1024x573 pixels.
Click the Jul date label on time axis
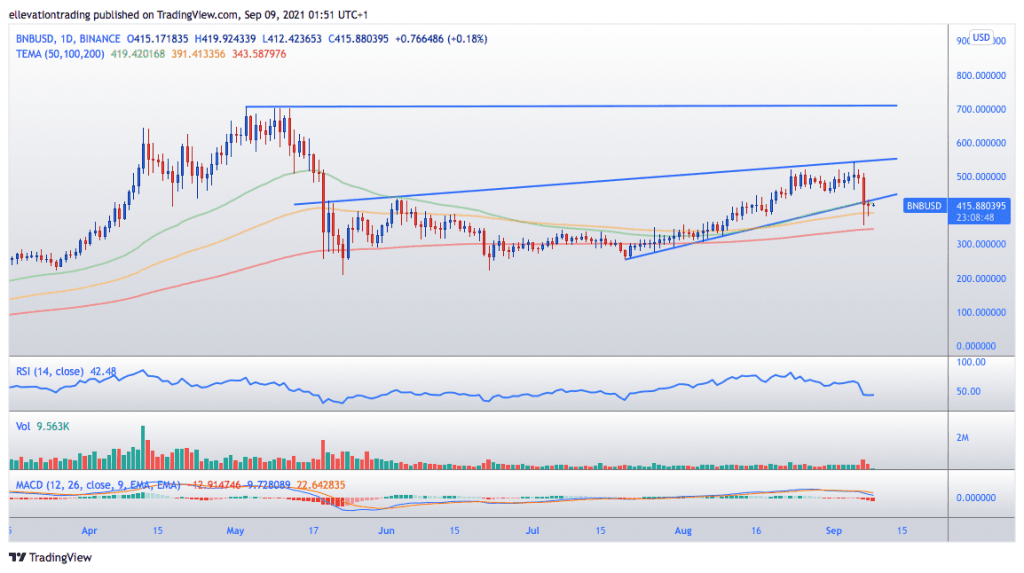532,531
